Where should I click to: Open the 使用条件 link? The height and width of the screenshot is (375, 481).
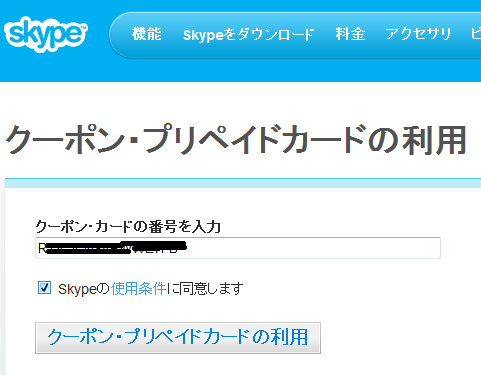[x=139, y=289]
